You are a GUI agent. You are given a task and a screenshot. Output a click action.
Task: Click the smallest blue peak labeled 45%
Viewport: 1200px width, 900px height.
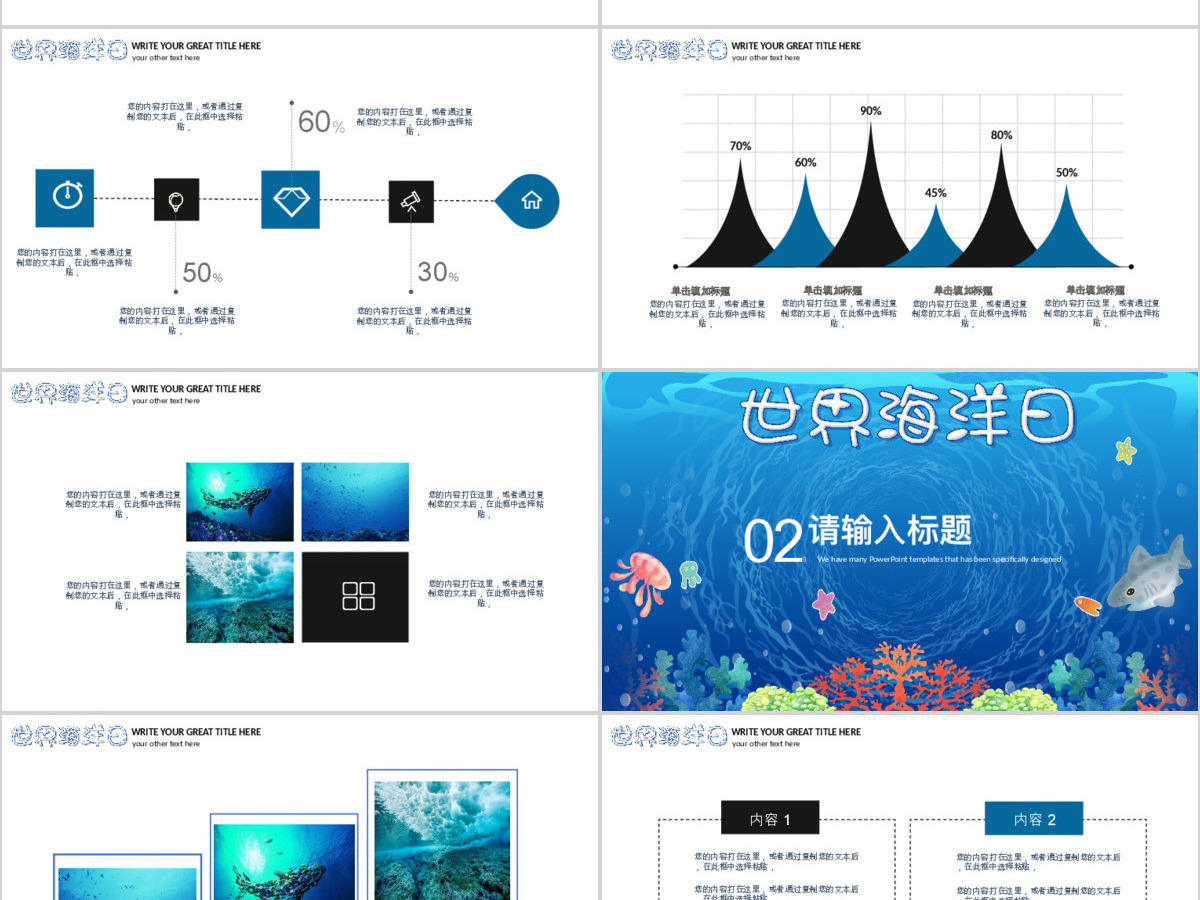pos(936,240)
